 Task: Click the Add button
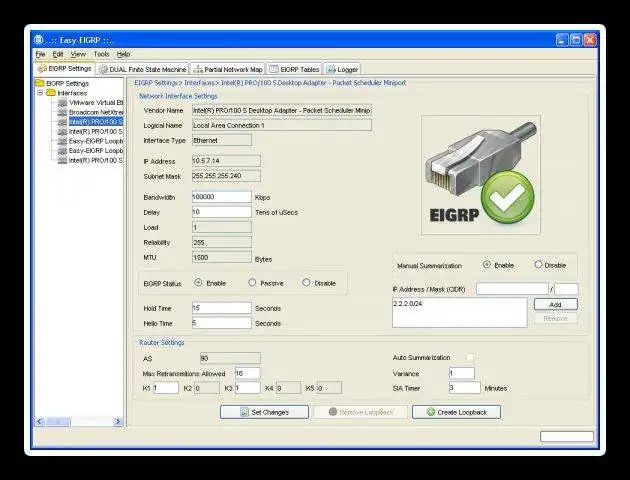click(x=556, y=304)
